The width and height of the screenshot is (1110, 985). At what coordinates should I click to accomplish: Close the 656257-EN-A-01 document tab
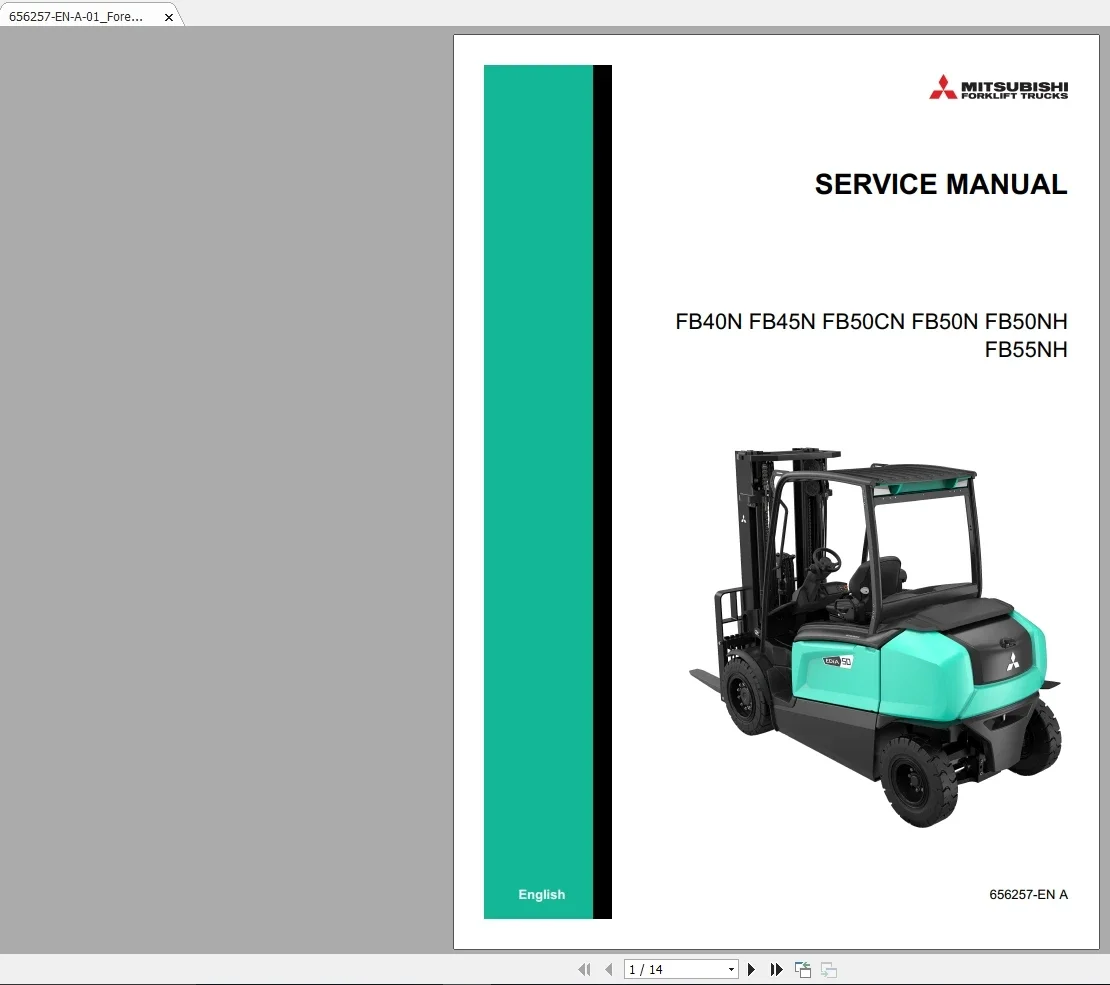[x=168, y=17]
